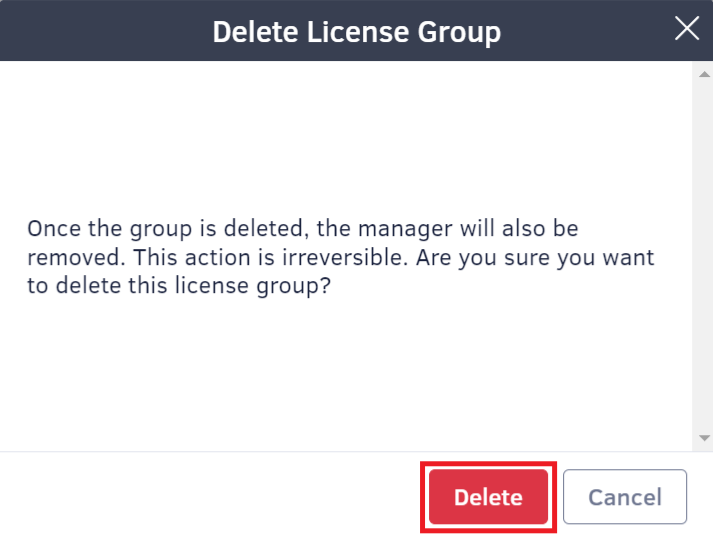Viewport: 713px width, 543px height.
Task: Click the red Delete button
Action: (488, 497)
